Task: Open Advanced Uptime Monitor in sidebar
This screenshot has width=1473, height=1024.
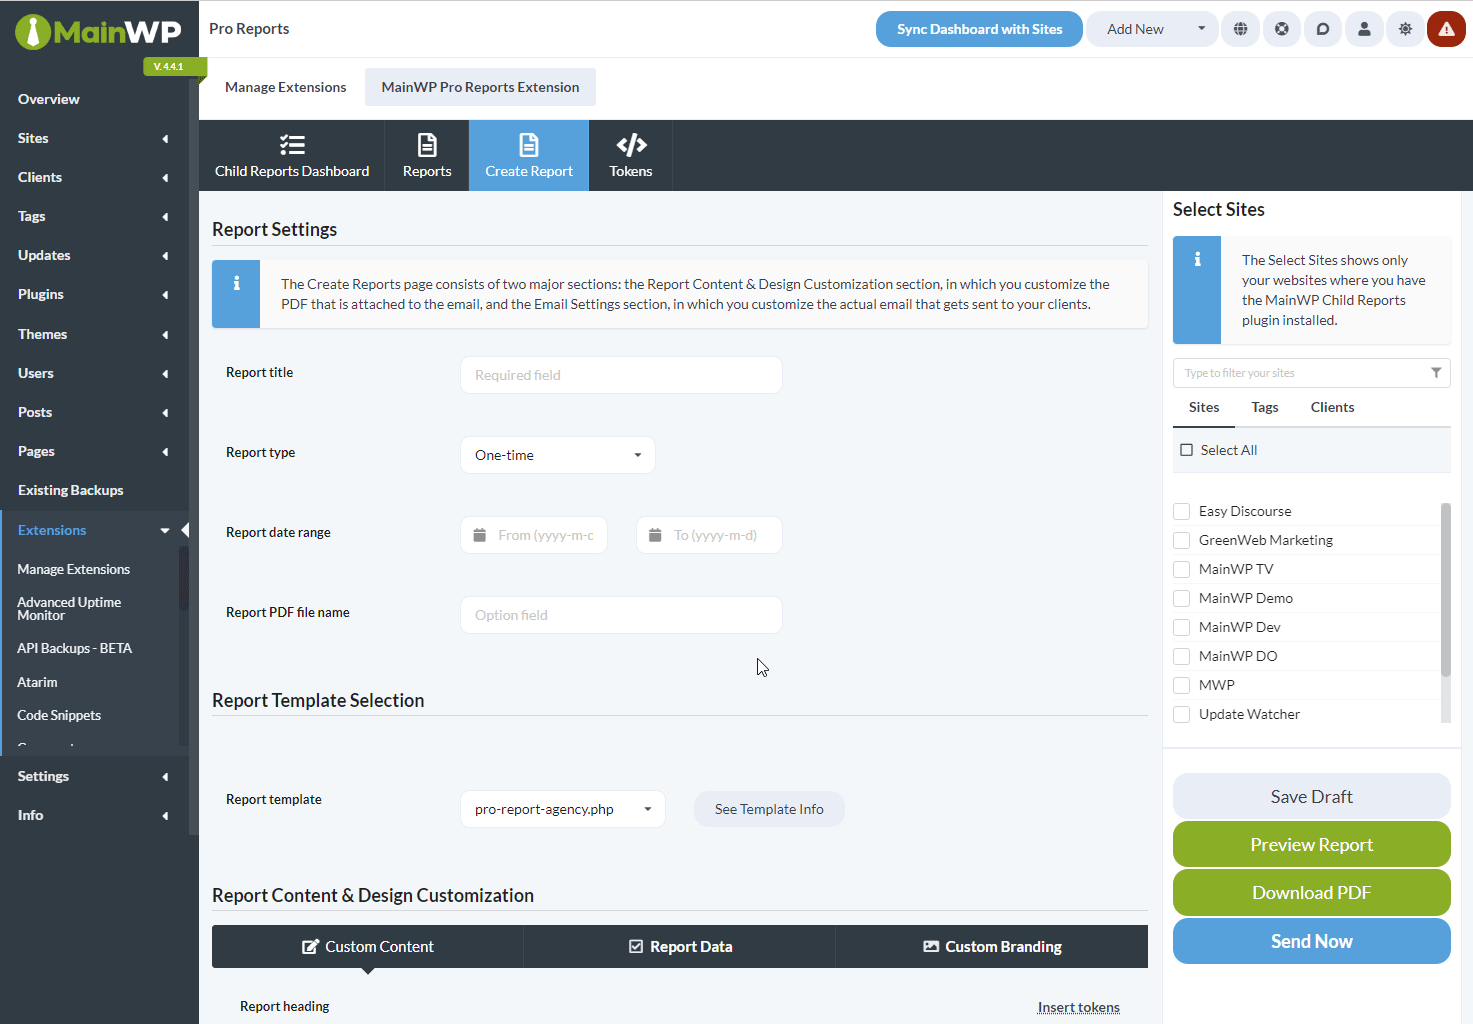Action: (x=69, y=608)
